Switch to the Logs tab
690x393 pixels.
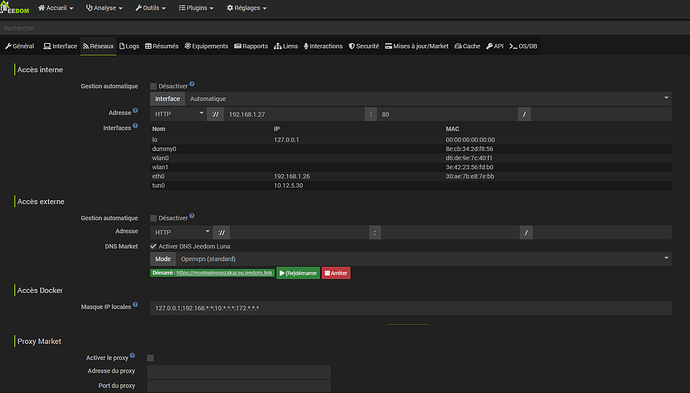(x=129, y=46)
